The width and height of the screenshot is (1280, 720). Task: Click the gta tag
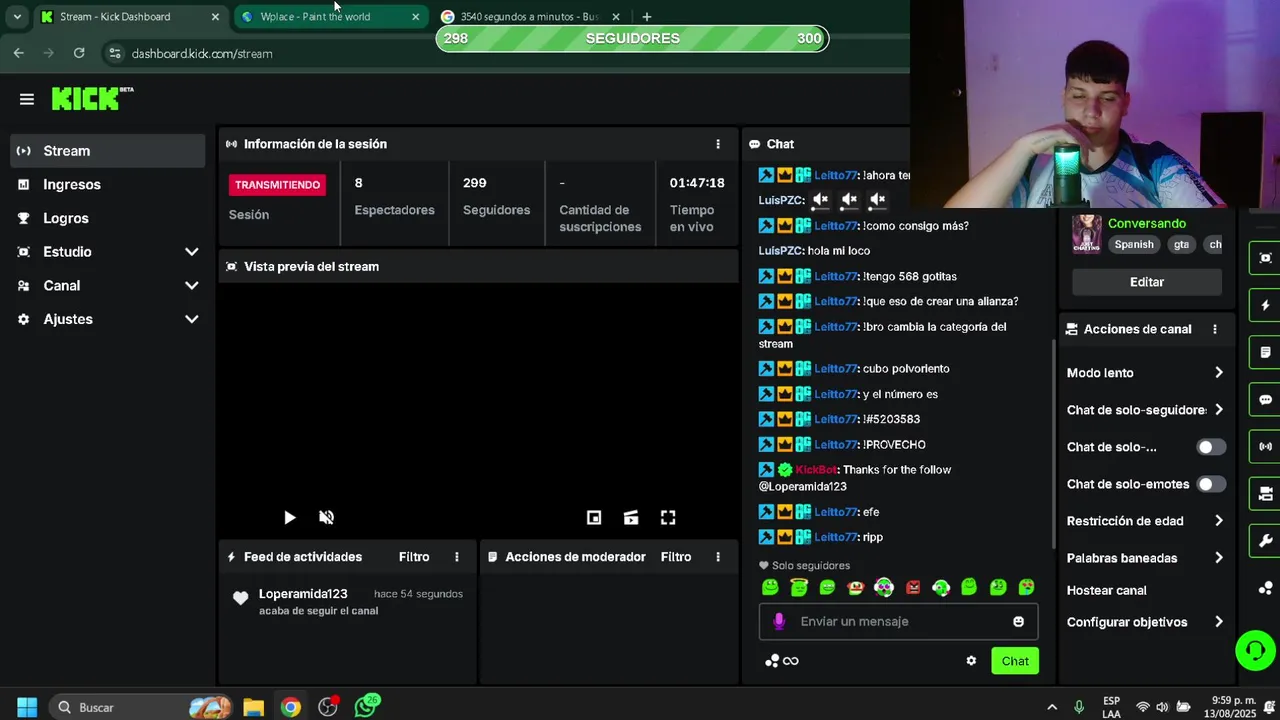(x=1181, y=244)
